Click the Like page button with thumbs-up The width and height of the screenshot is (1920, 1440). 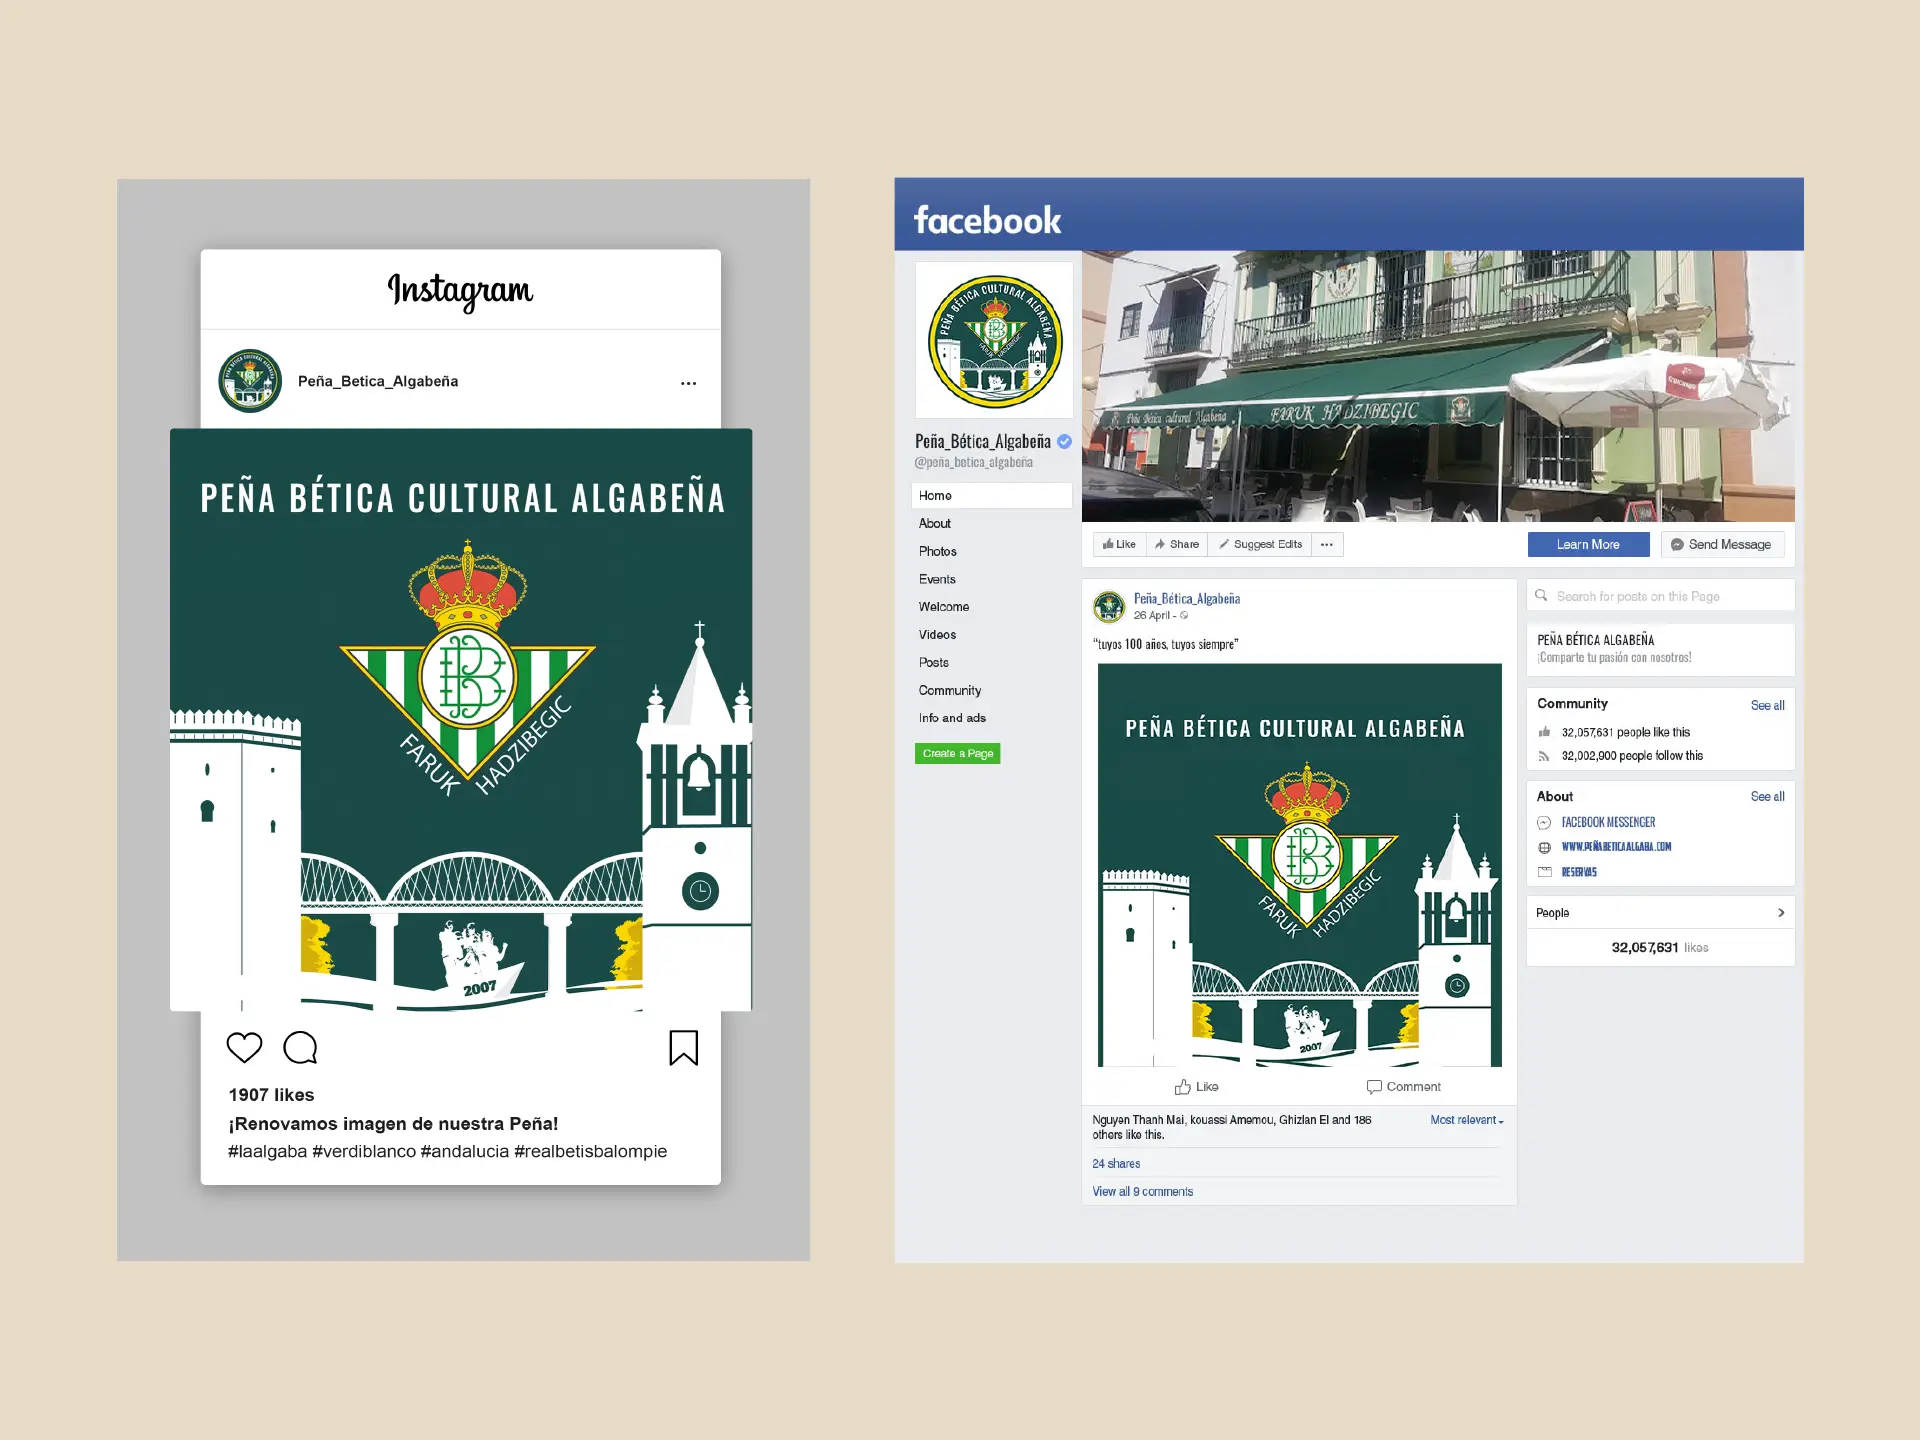click(x=1119, y=544)
